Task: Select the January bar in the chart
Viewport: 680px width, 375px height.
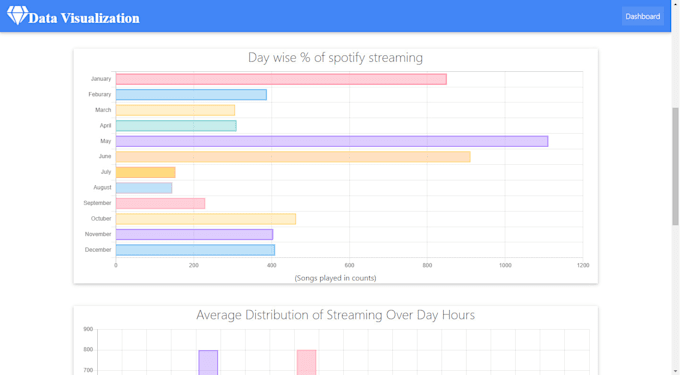Action: click(281, 79)
